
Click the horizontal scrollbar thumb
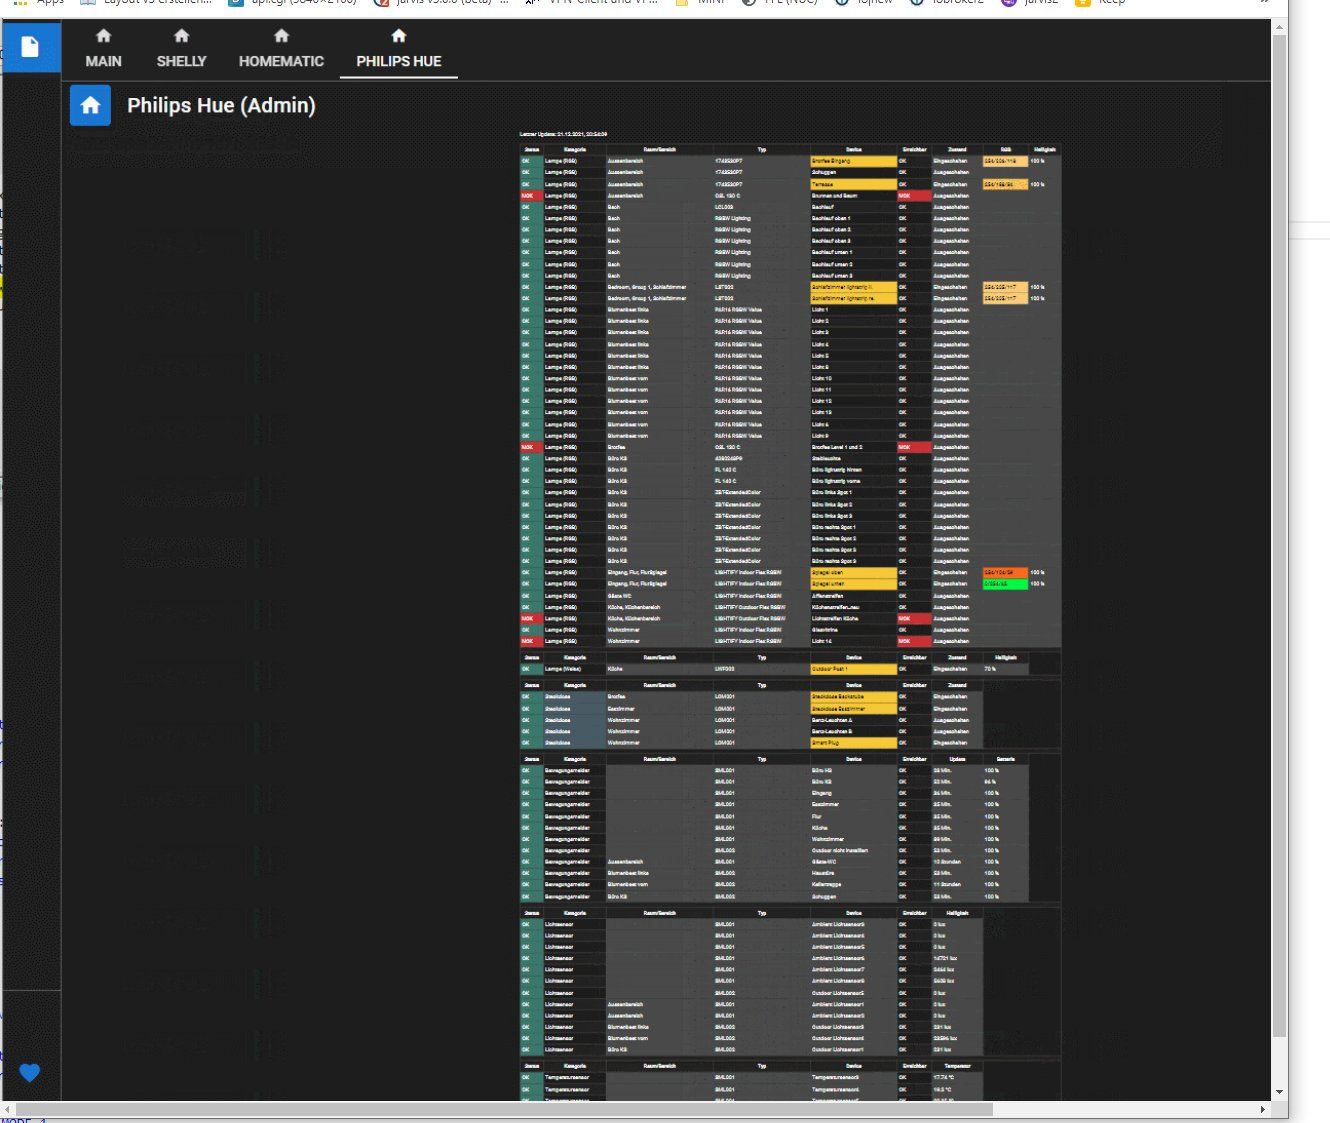pyautogui.click(x=505, y=1109)
